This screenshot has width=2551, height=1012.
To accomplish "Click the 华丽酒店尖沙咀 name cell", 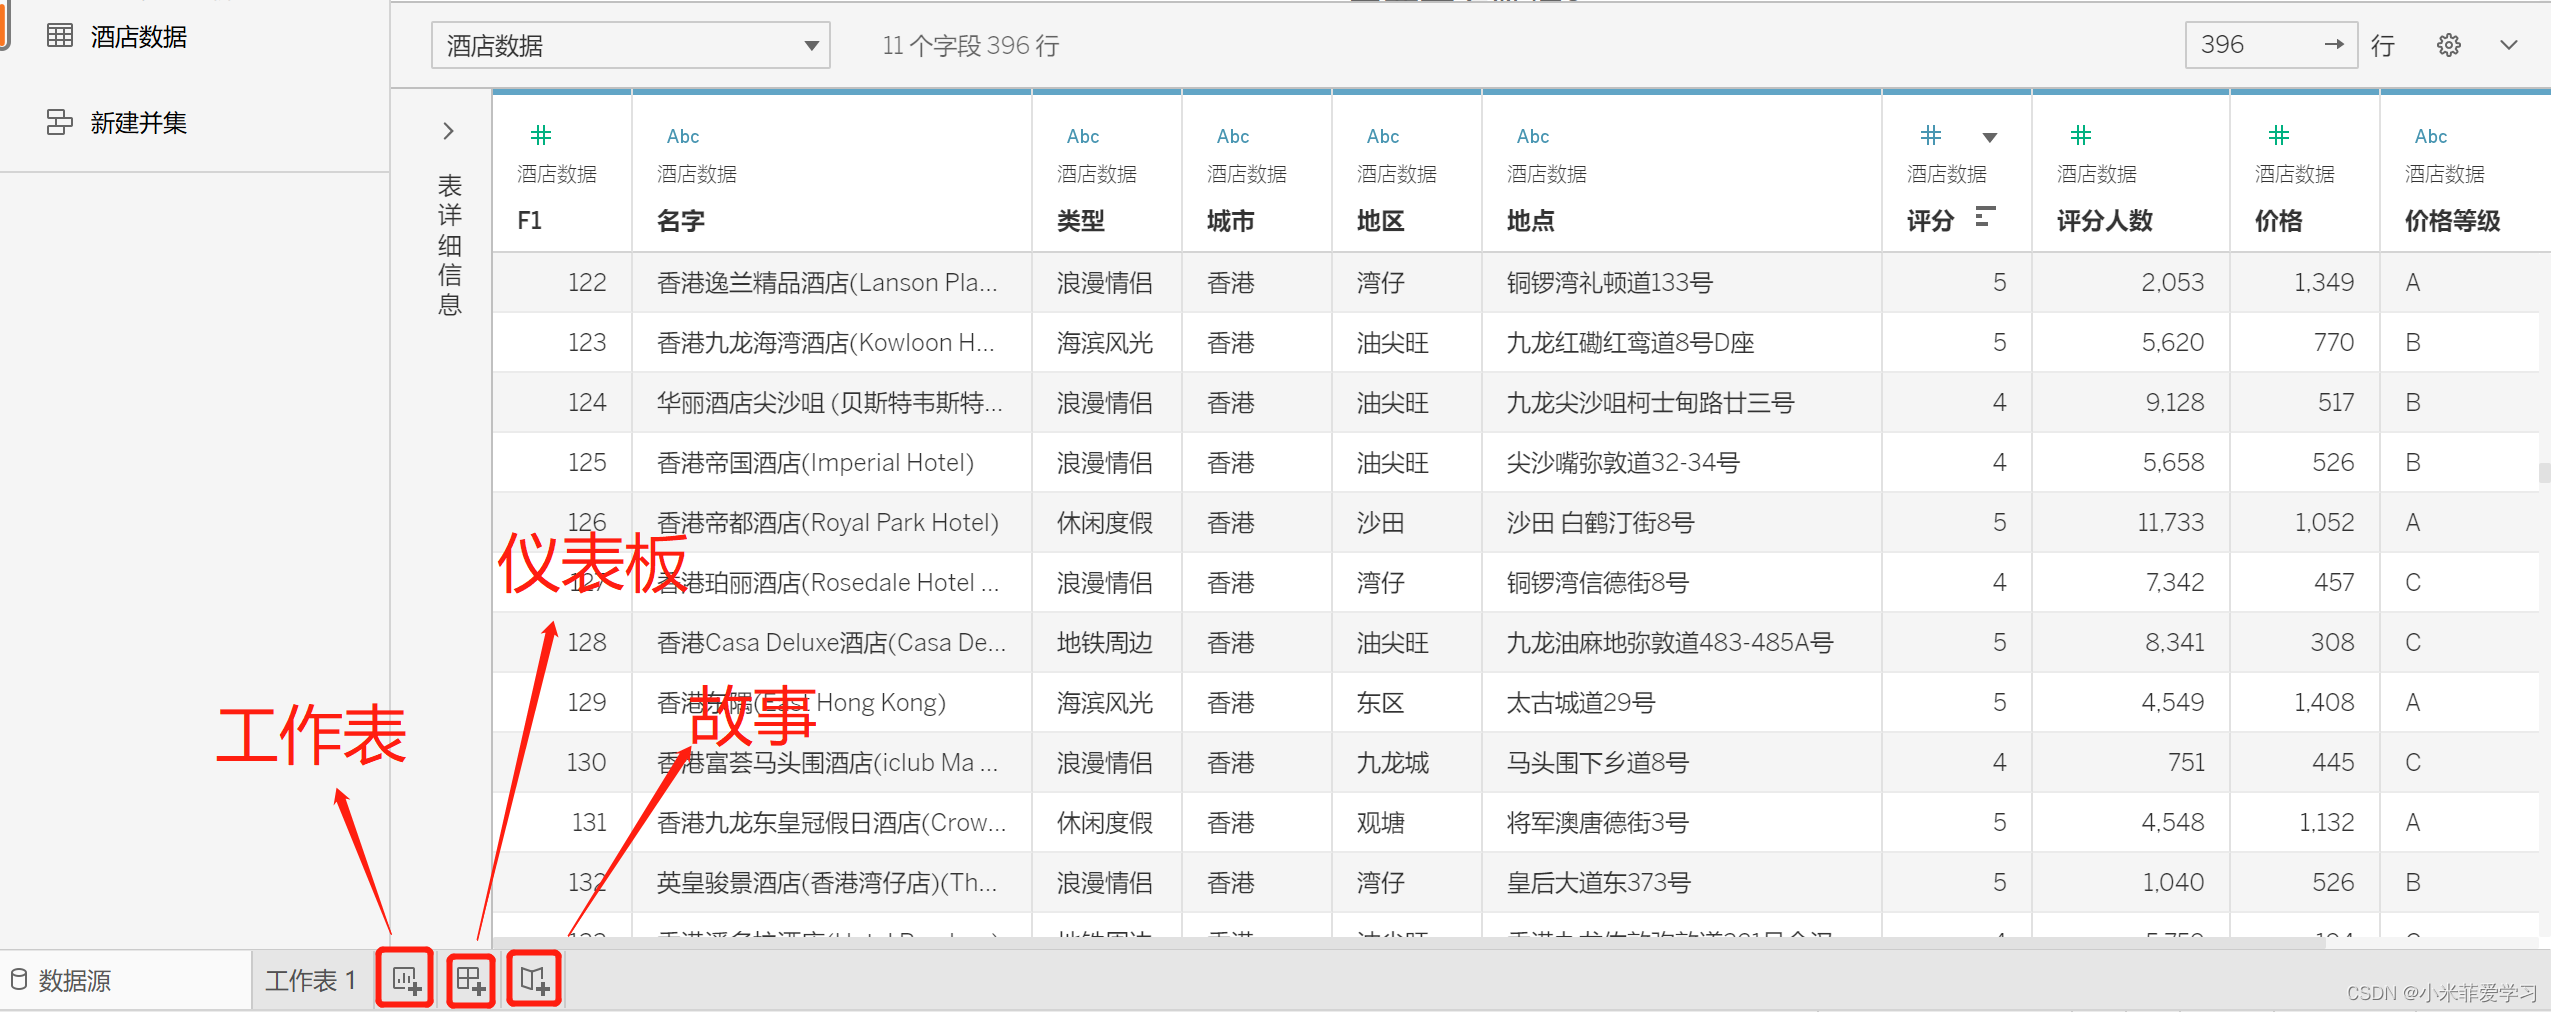I will (x=829, y=403).
